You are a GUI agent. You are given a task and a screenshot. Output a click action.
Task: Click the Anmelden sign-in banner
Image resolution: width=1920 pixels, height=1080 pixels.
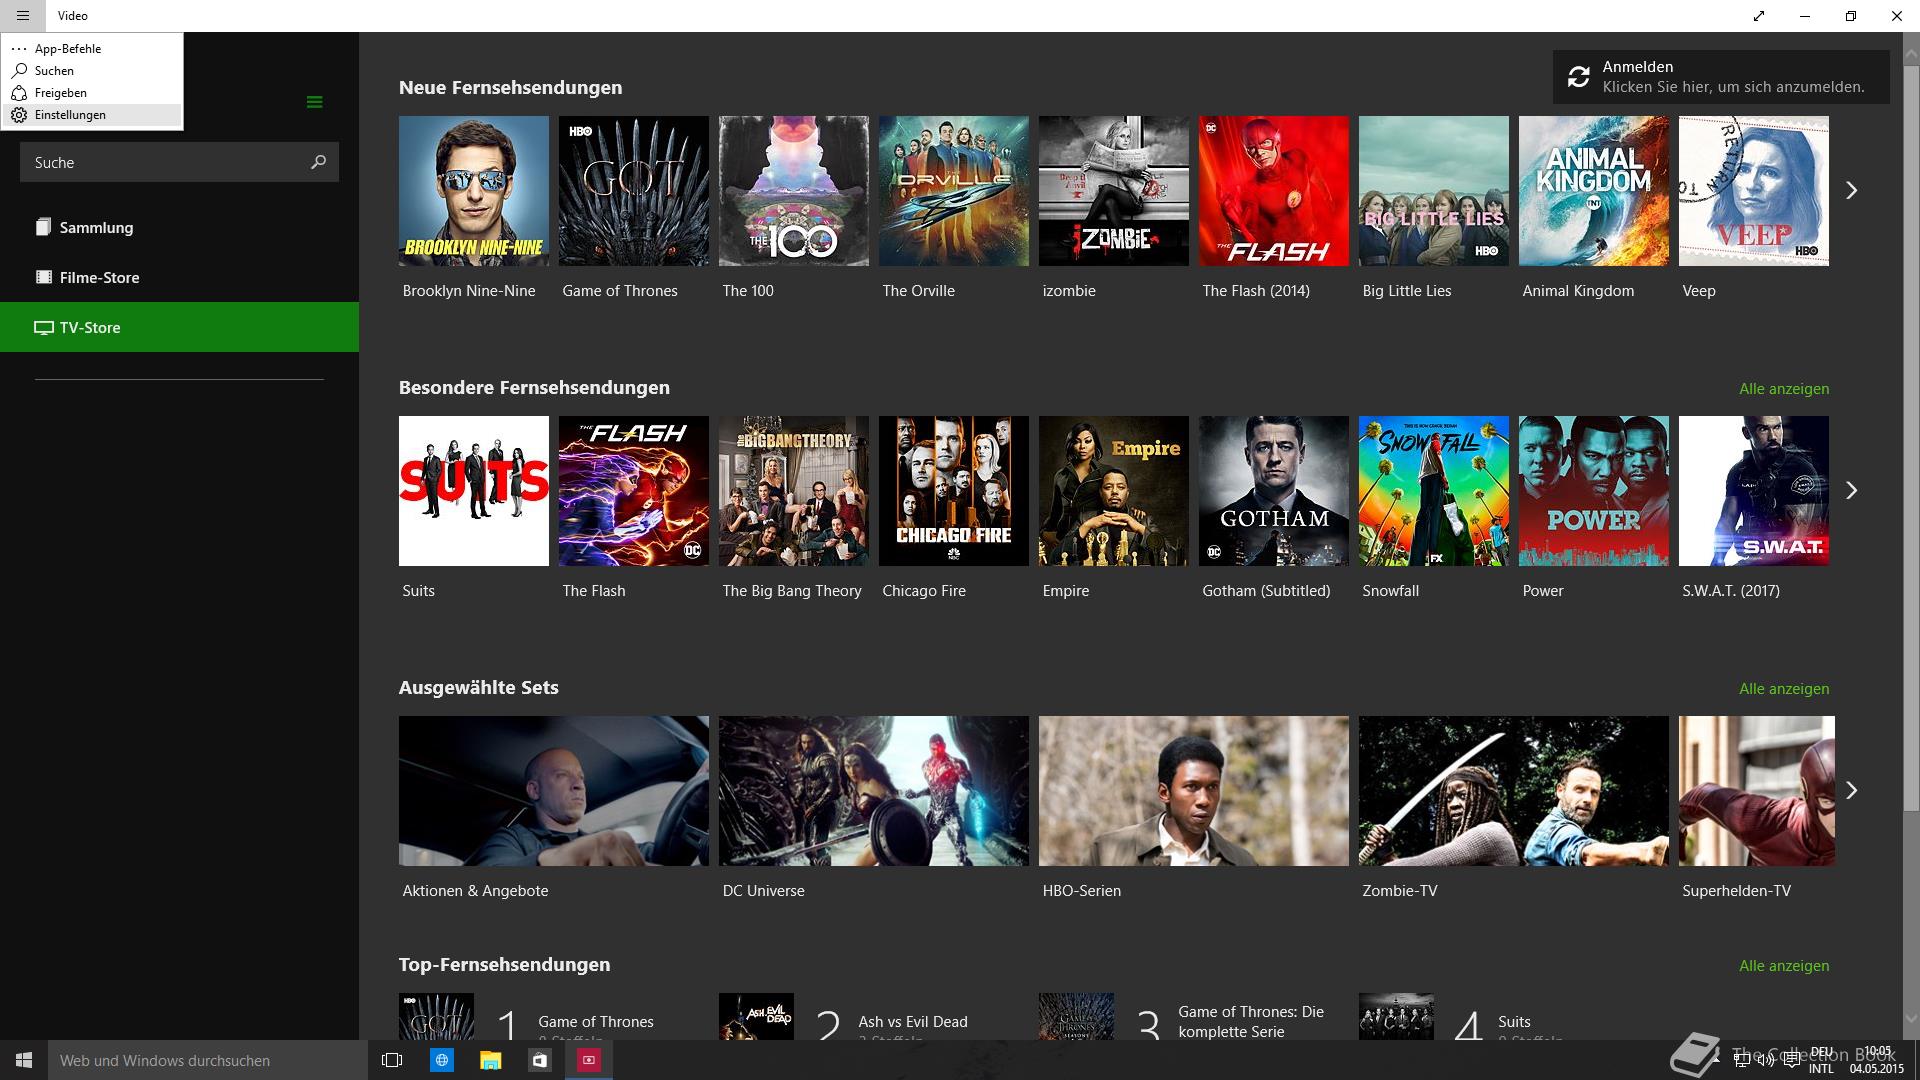1721,77
